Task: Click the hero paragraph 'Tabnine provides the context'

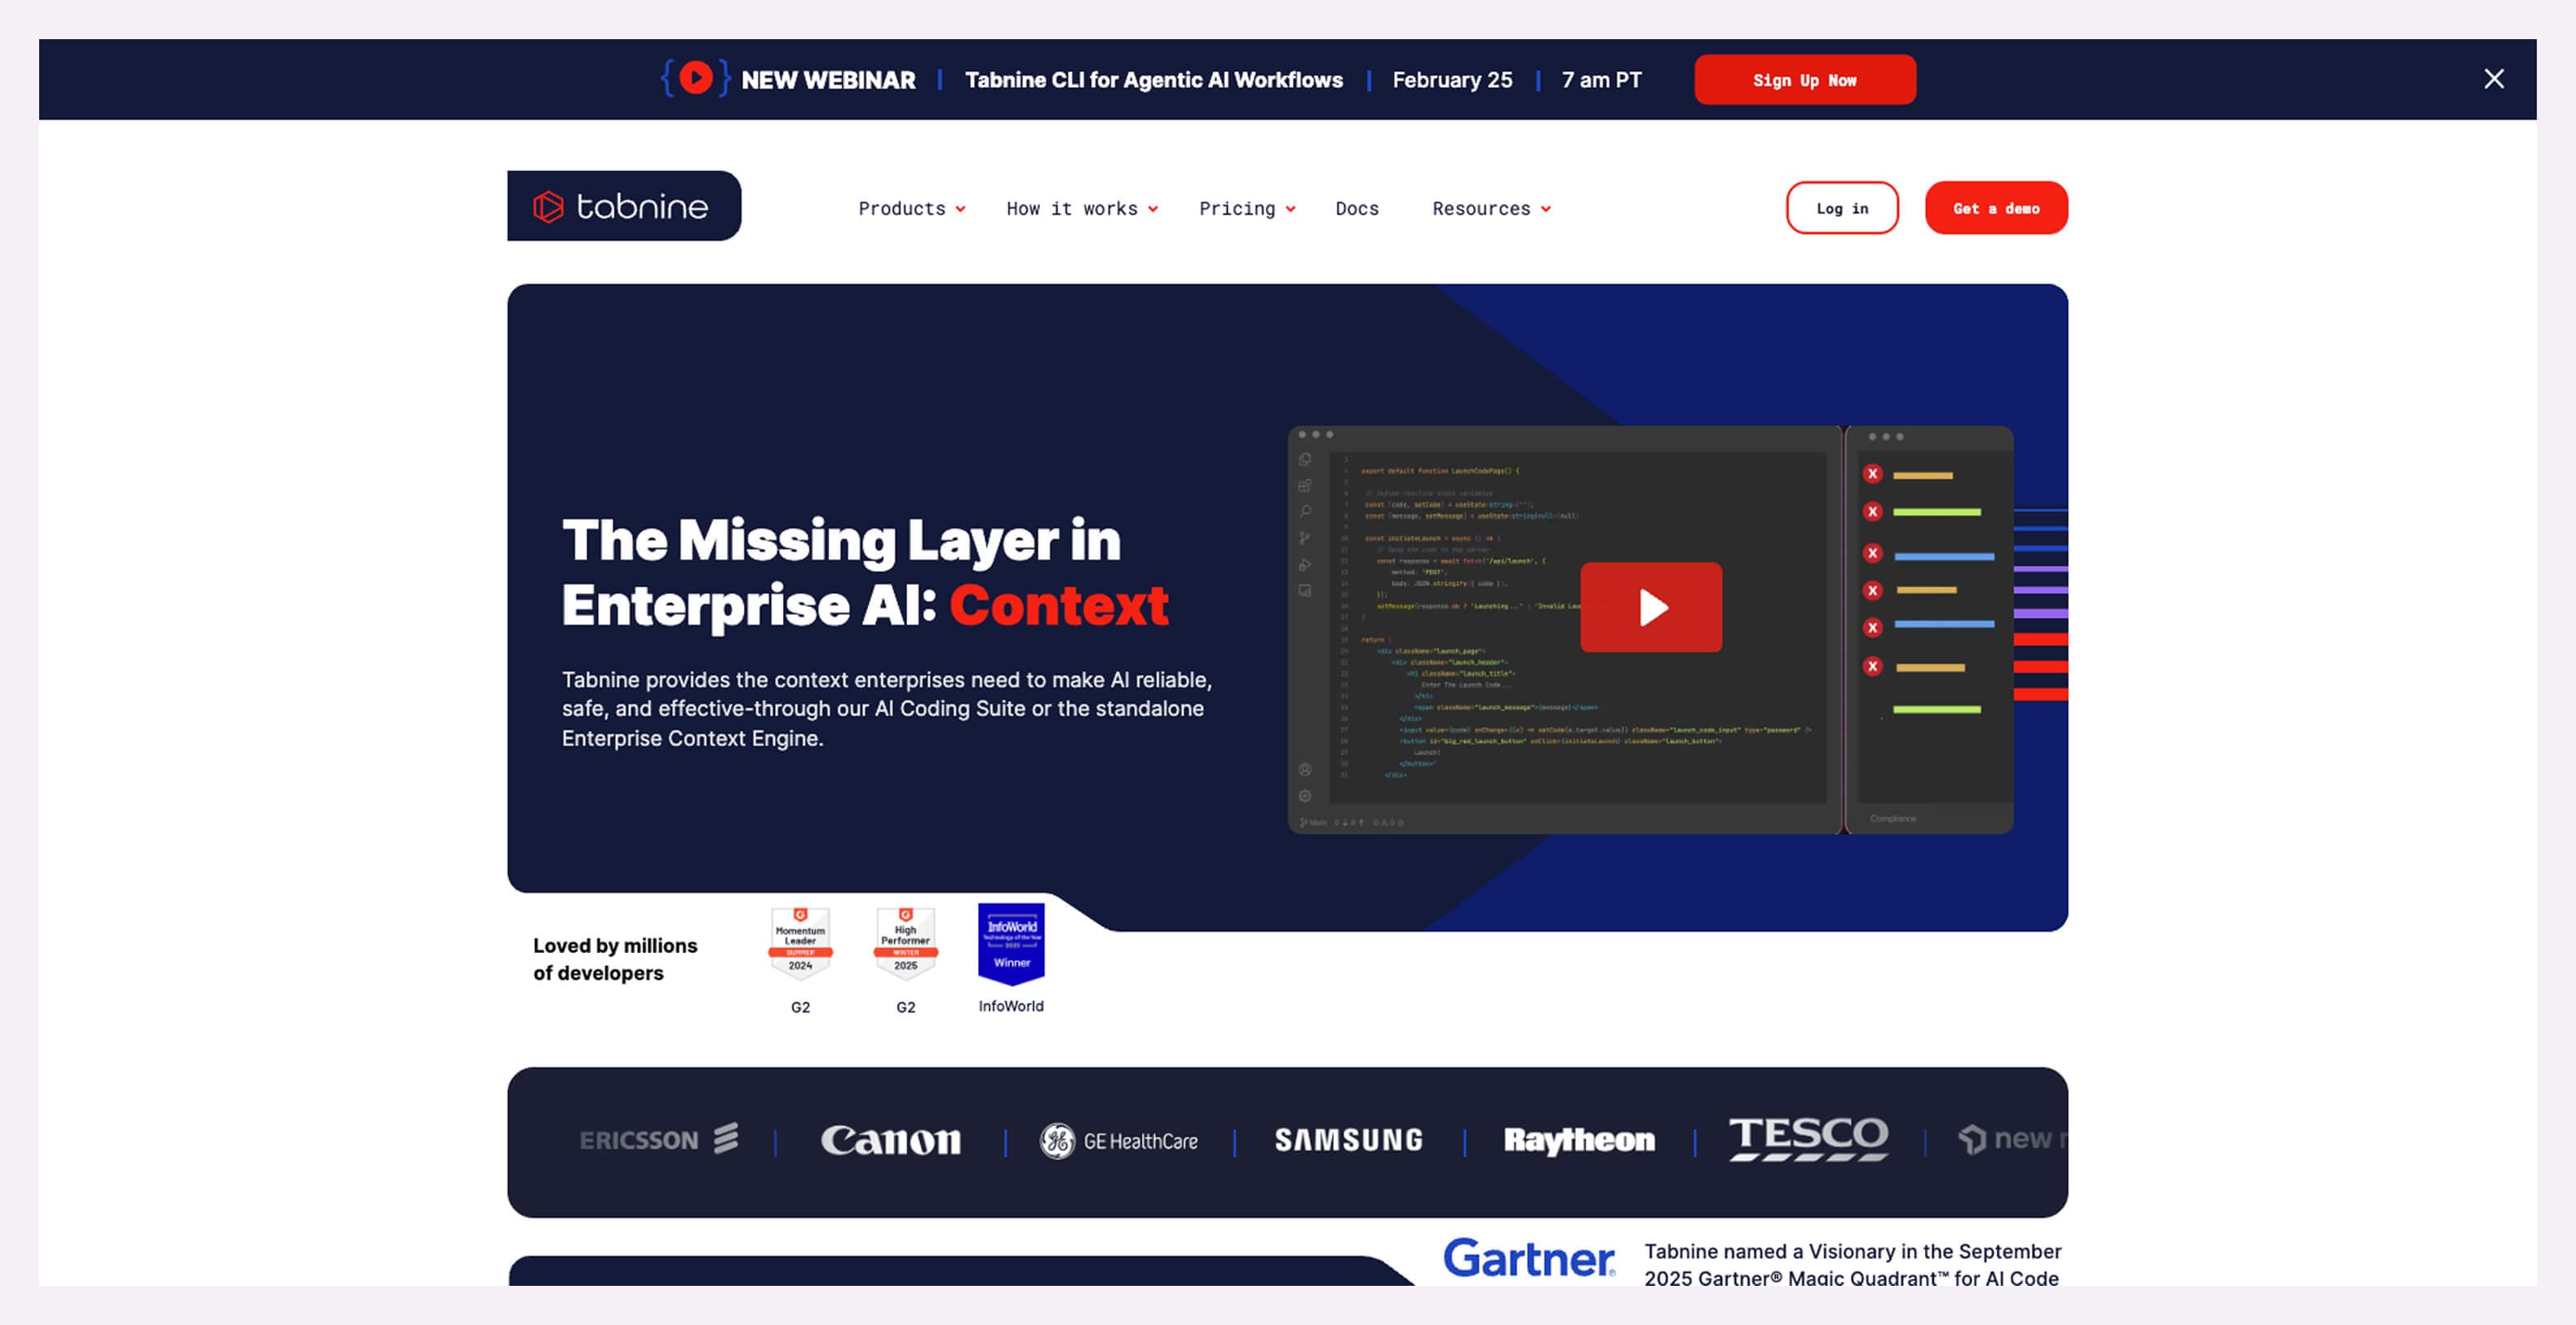Action: [887, 709]
